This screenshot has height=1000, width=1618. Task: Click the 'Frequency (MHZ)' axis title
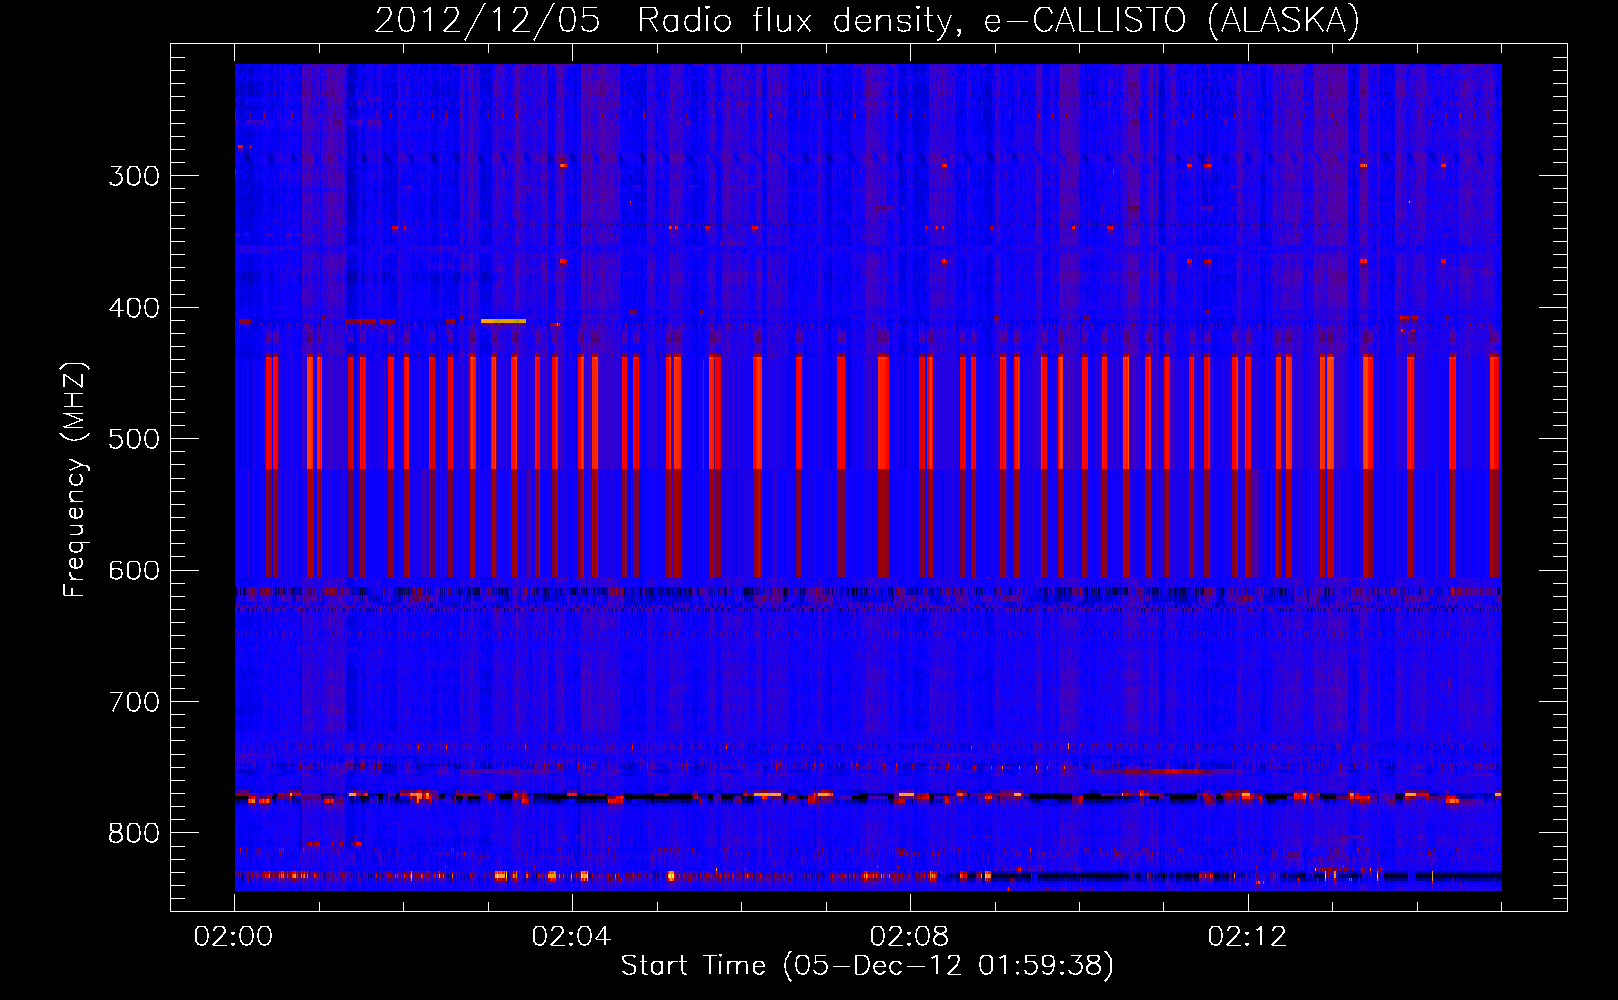[76, 479]
